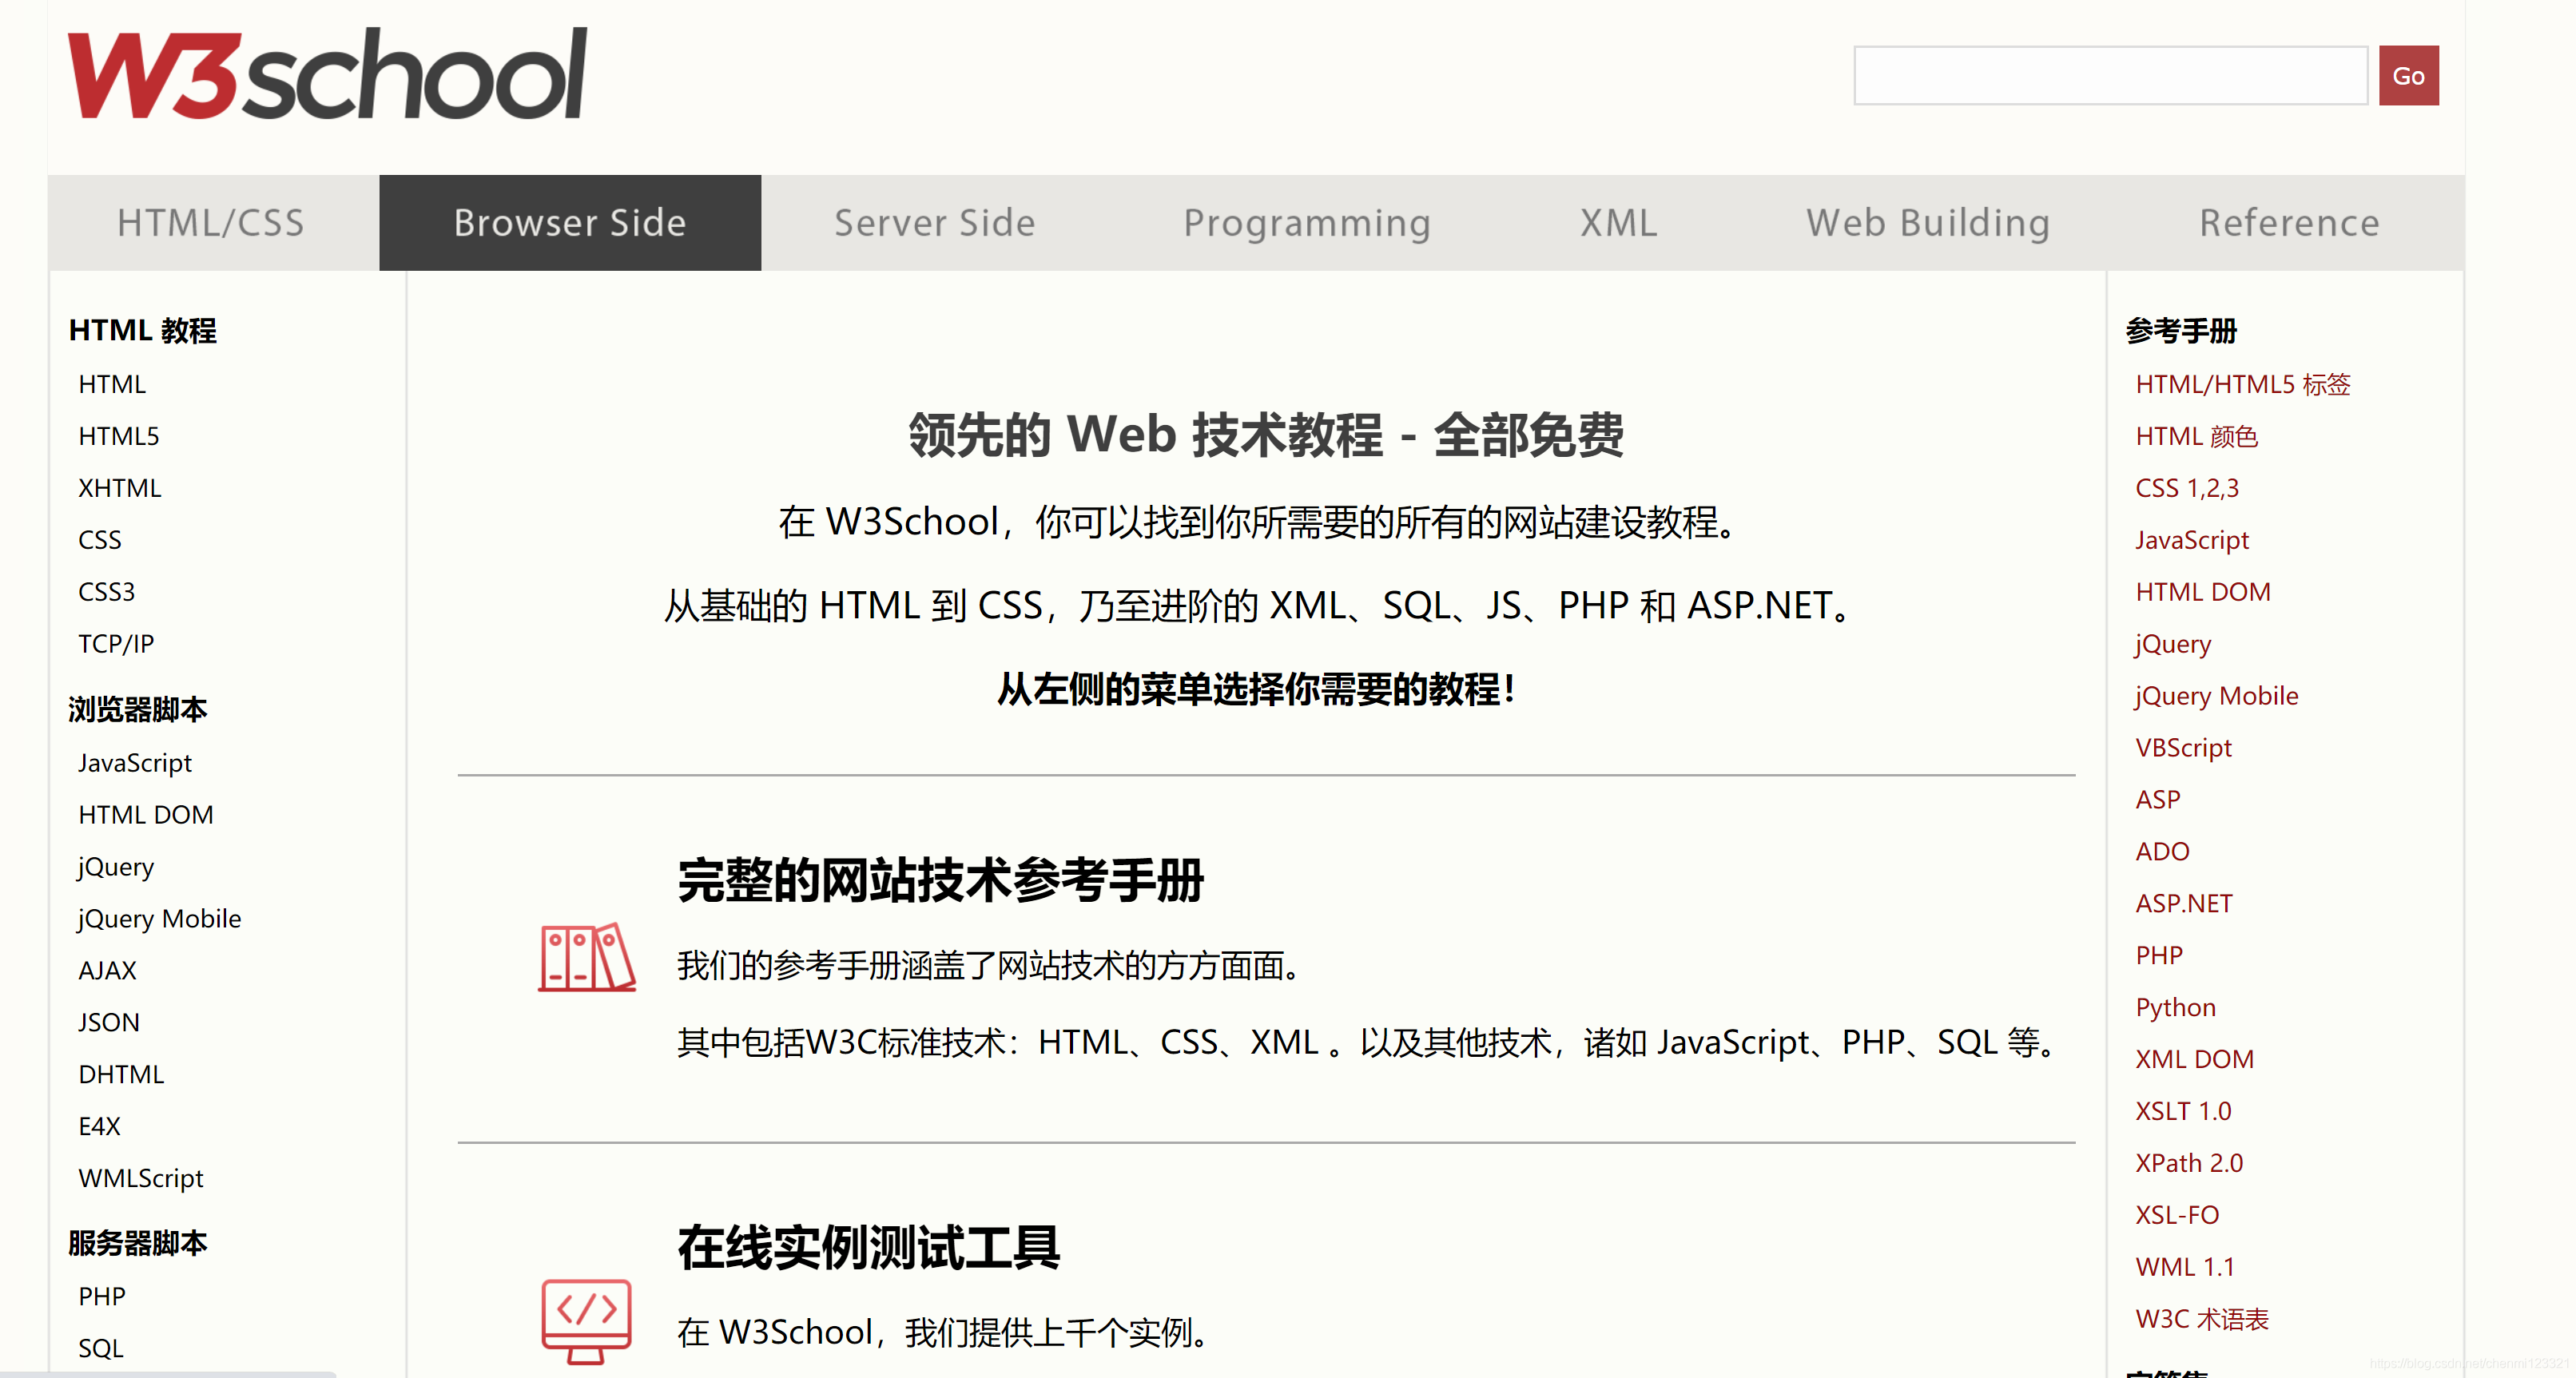Screen dimensions: 2576x1378
Task: Open the VBScript reference link
Action: (2184, 748)
